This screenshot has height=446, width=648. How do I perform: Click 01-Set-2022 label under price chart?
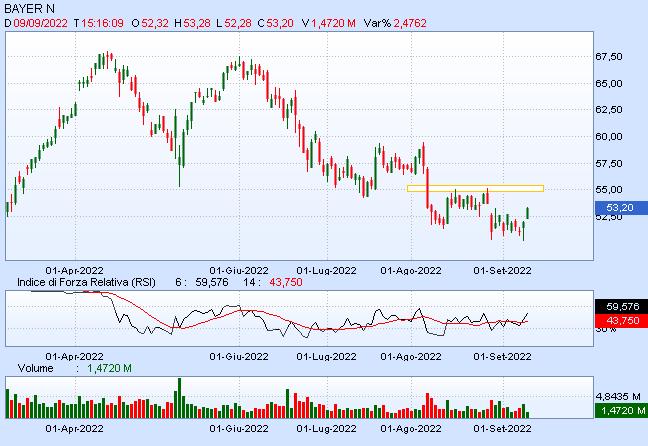(x=502, y=271)
